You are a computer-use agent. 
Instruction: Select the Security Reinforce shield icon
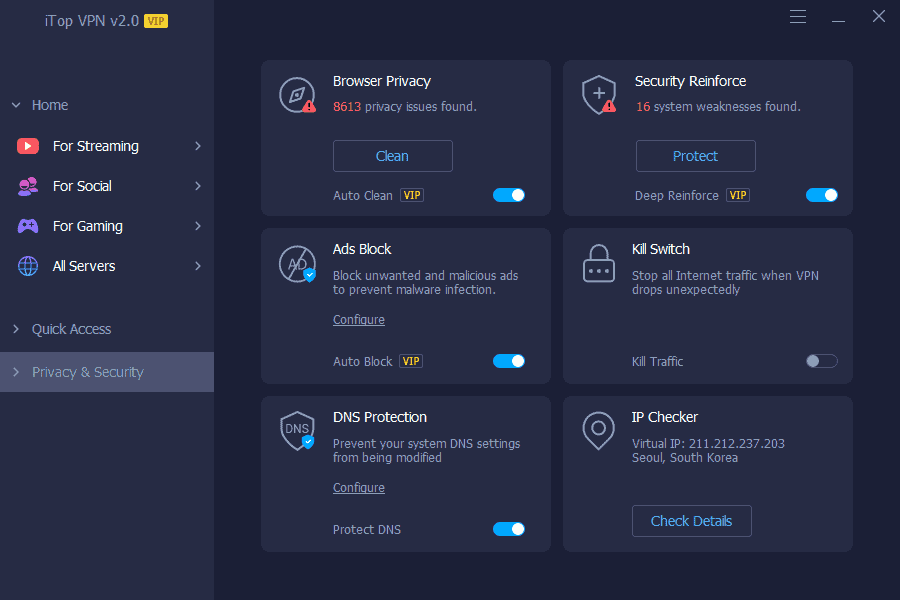[599, 94]
